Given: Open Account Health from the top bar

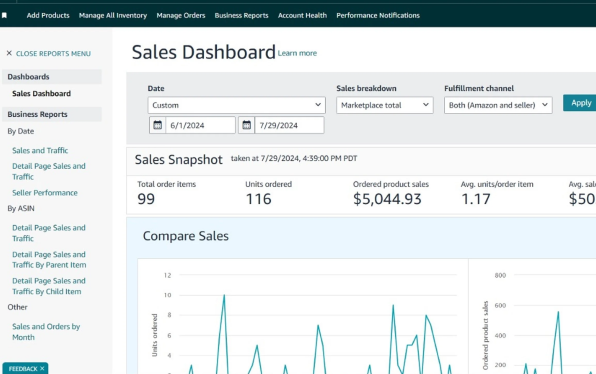Looking at the screenshot, I should click(302, 16).
